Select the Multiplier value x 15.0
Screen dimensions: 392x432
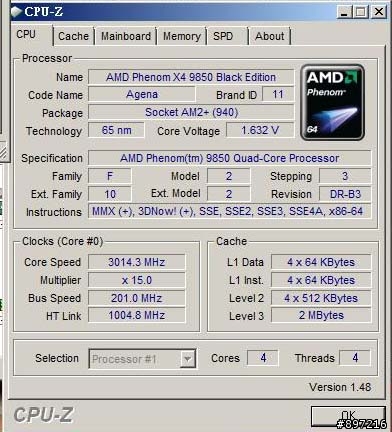[x=136, y=280]
